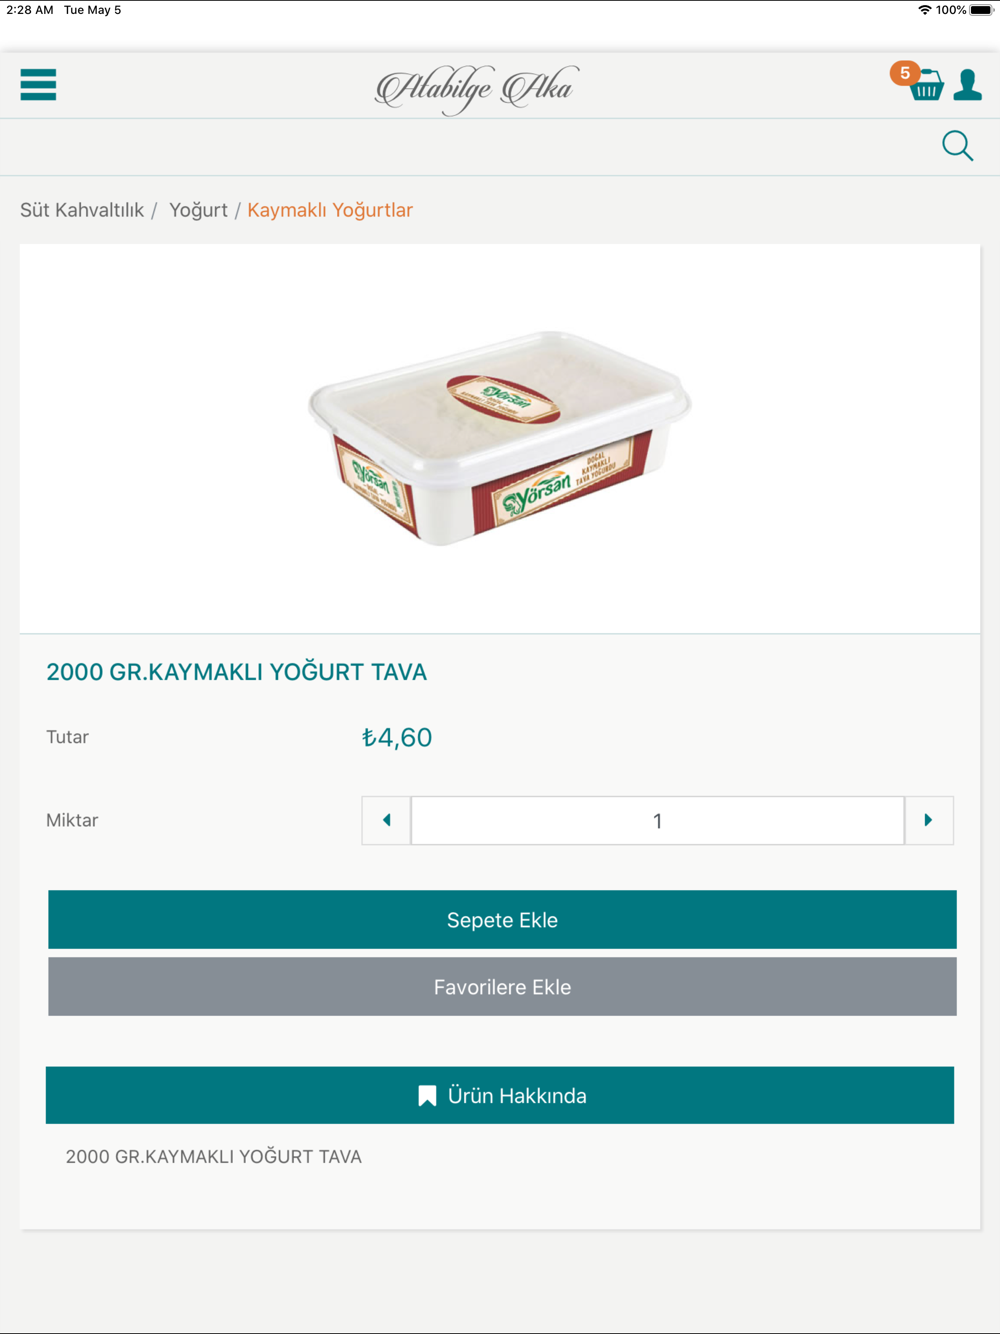Open the user account profile icon
The width and height of the screenshot is (1000, 1334).
pos(967,85)
